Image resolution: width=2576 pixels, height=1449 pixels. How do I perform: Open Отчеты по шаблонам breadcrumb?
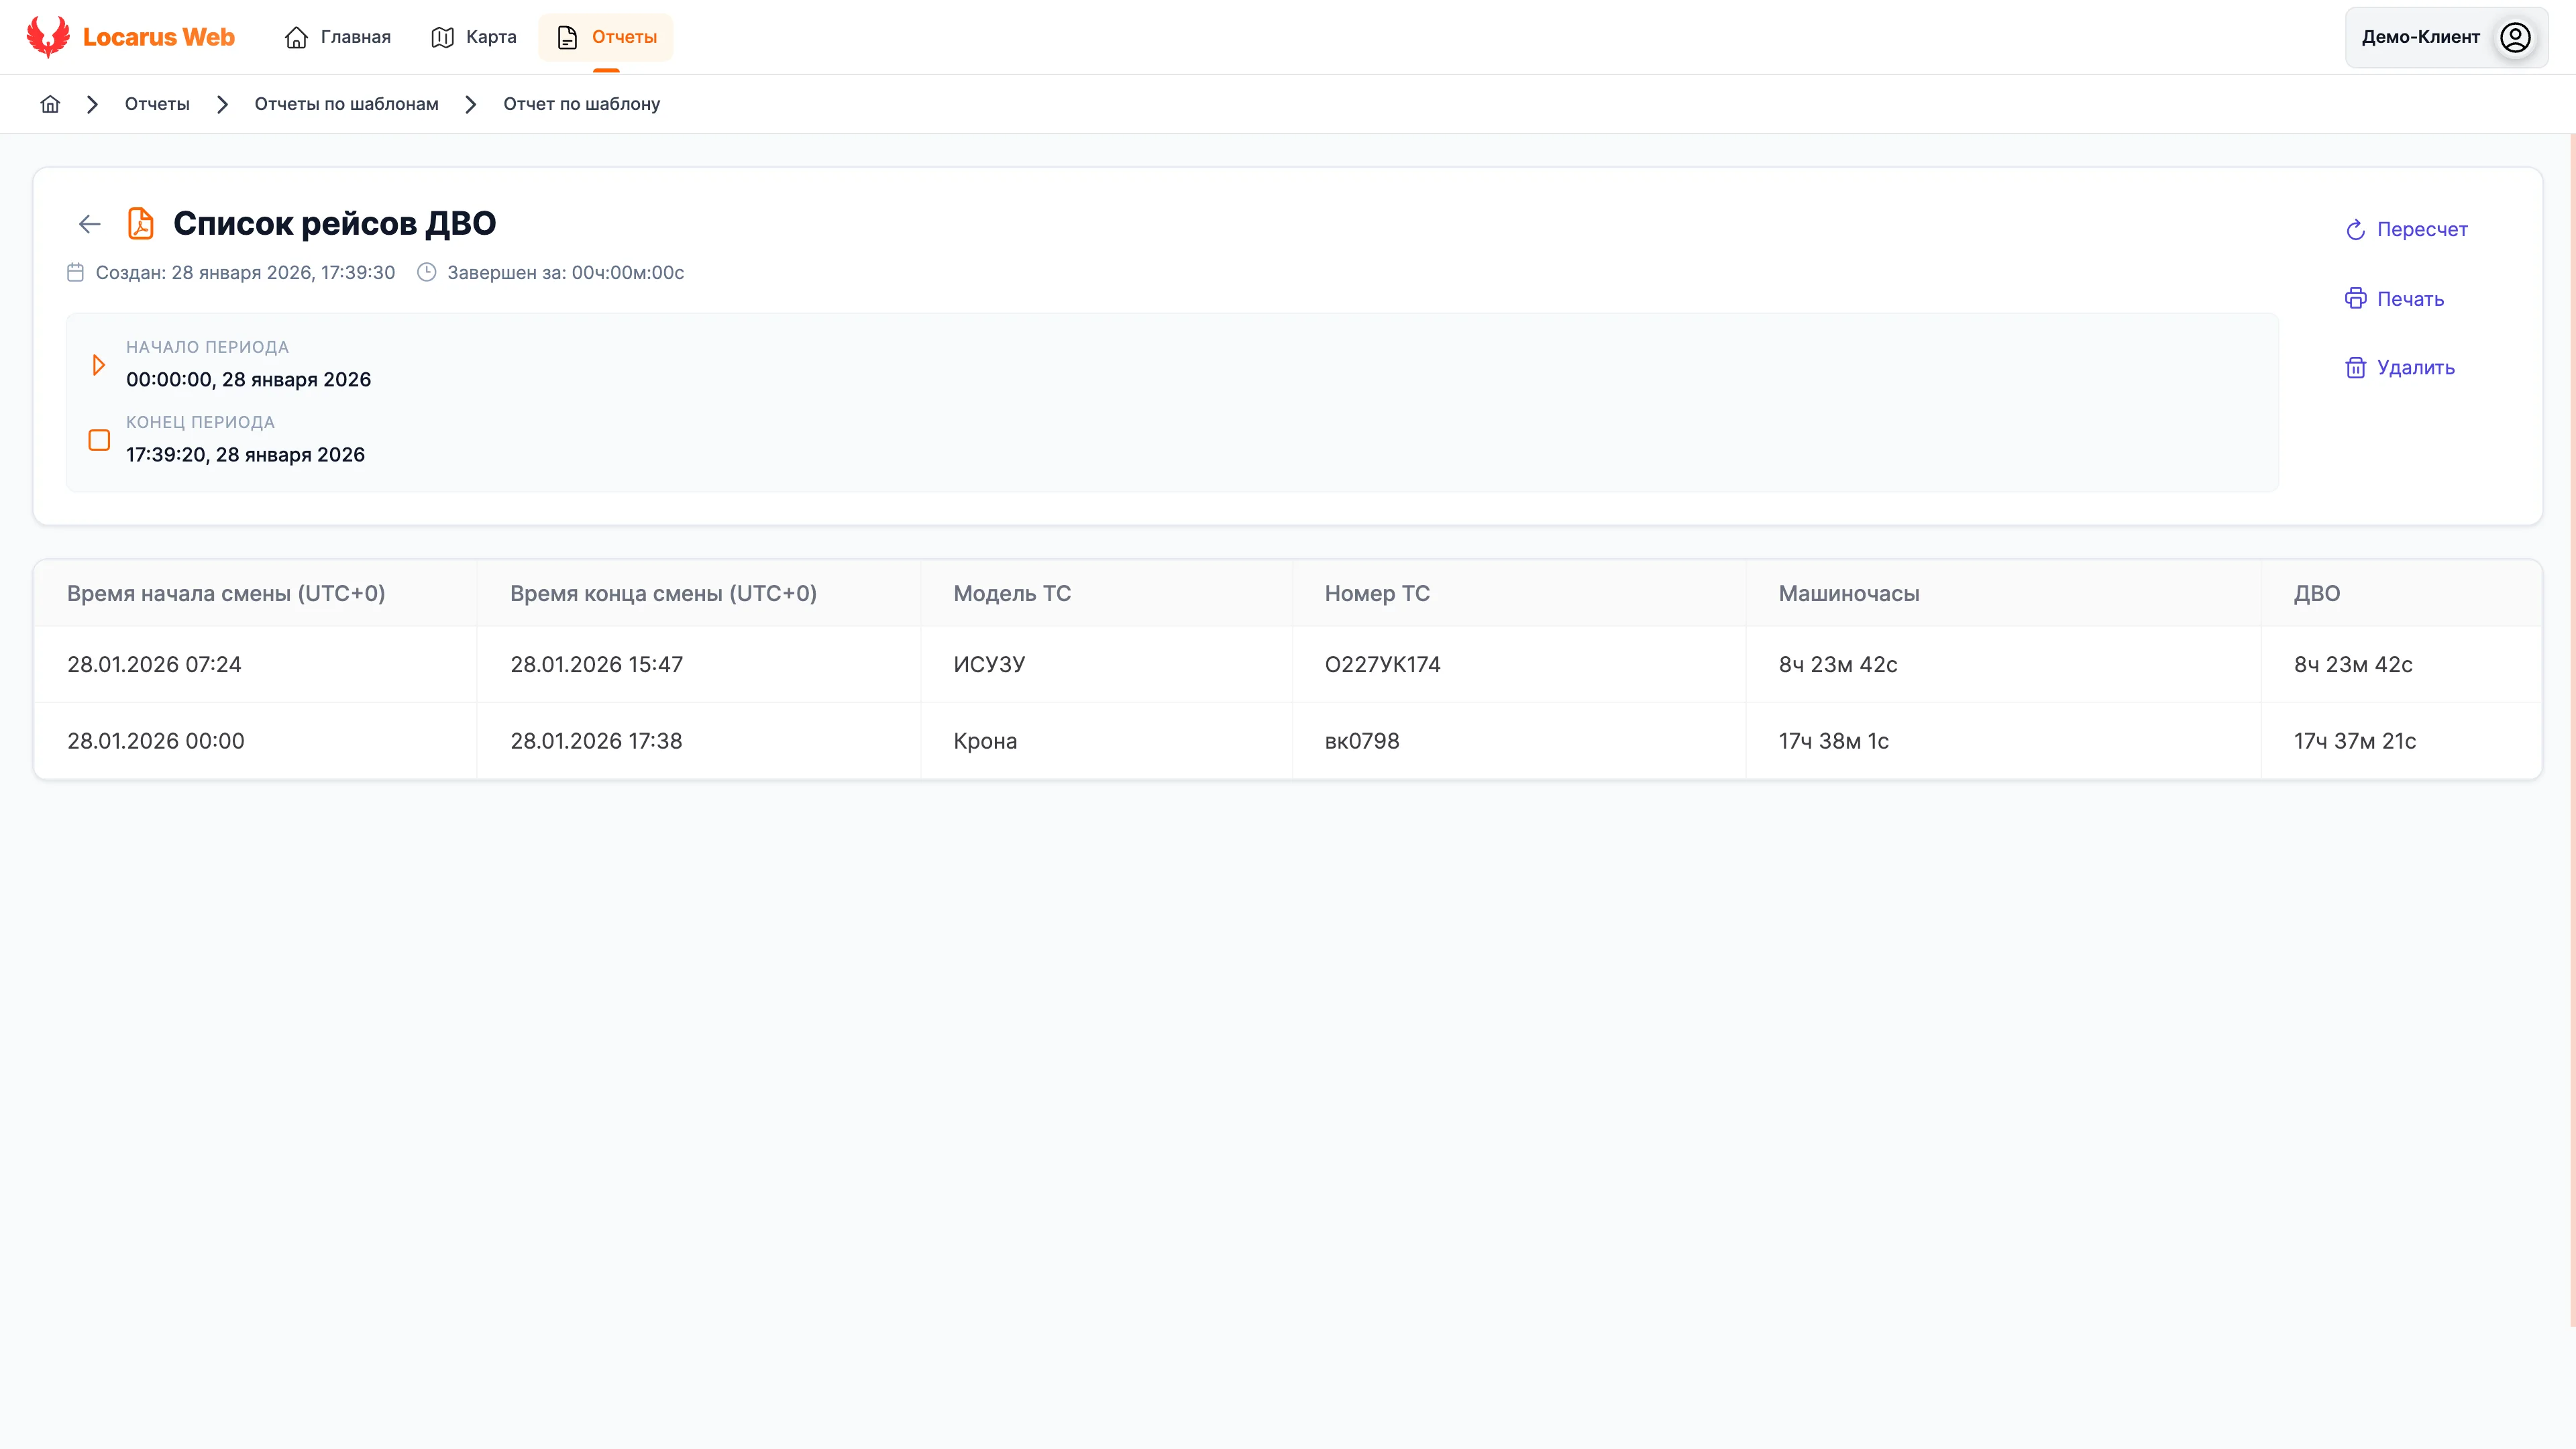coord(346,104)
